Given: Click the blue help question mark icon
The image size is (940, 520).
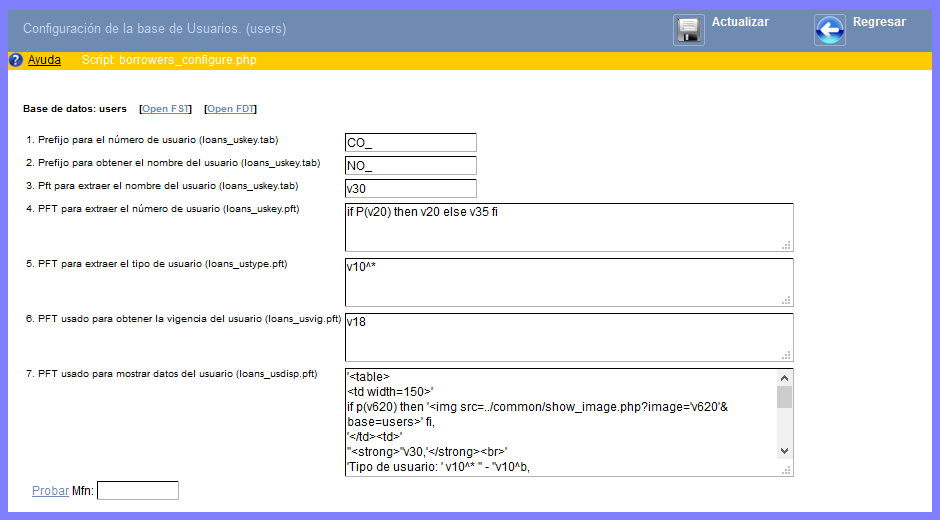Looking at the screenshot, I should tap(15, 60).
